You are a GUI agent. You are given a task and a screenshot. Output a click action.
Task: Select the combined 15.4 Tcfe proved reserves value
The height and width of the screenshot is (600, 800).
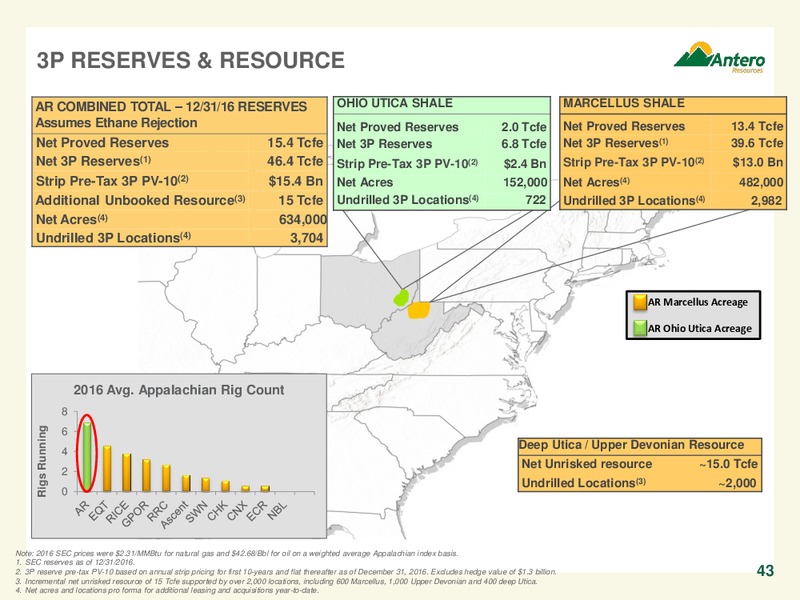point(295,142)
